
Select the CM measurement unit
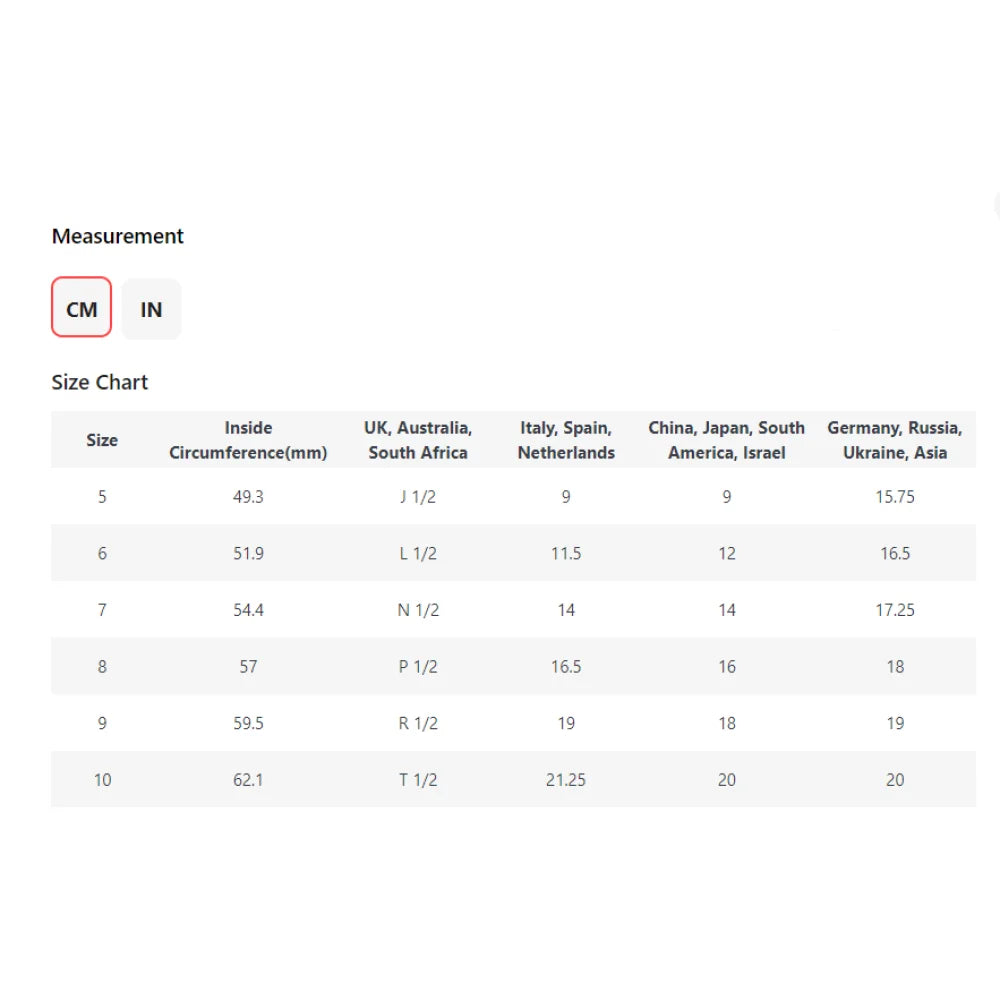[x=82, y=307]
